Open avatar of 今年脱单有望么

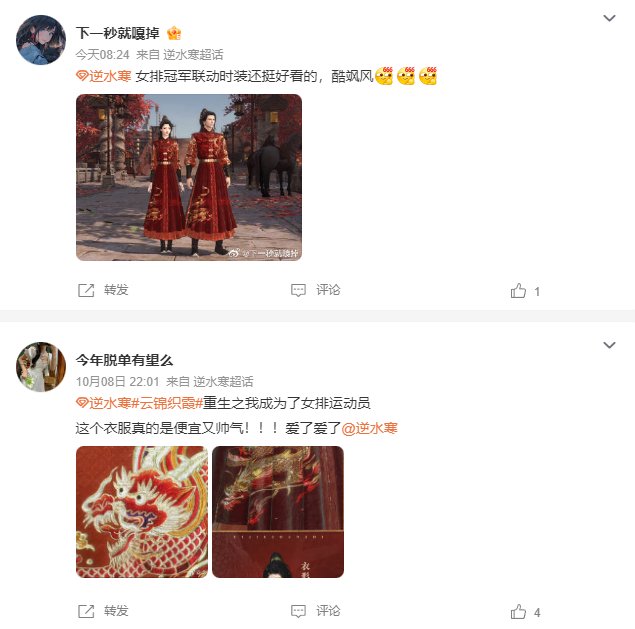pos(41,367)
